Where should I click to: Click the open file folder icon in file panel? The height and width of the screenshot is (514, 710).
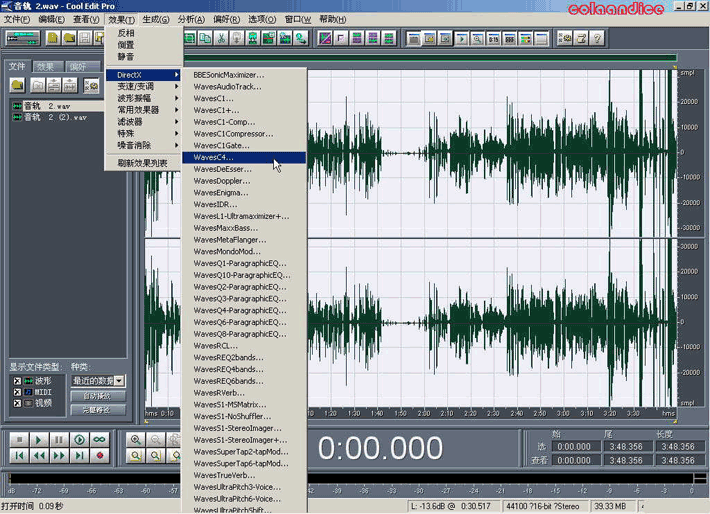click(17, 86)
